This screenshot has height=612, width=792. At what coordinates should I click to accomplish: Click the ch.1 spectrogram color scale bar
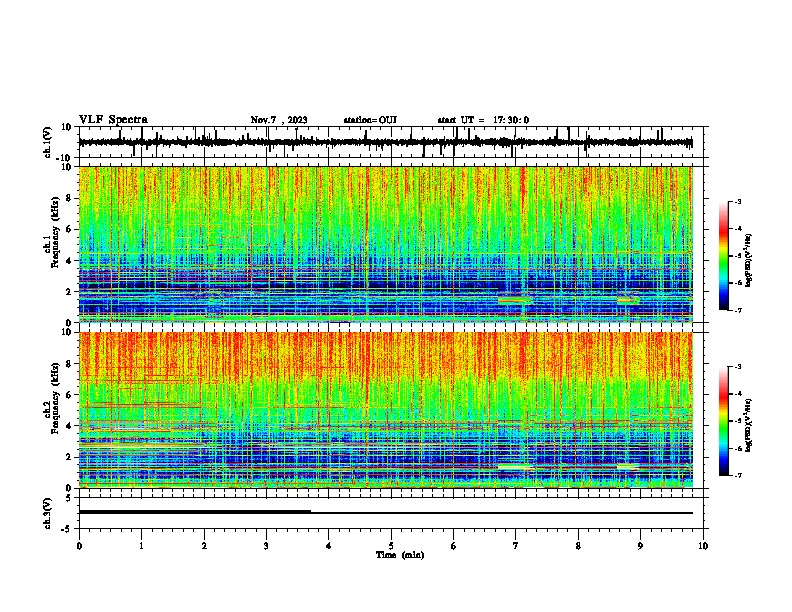coord(723,256)
